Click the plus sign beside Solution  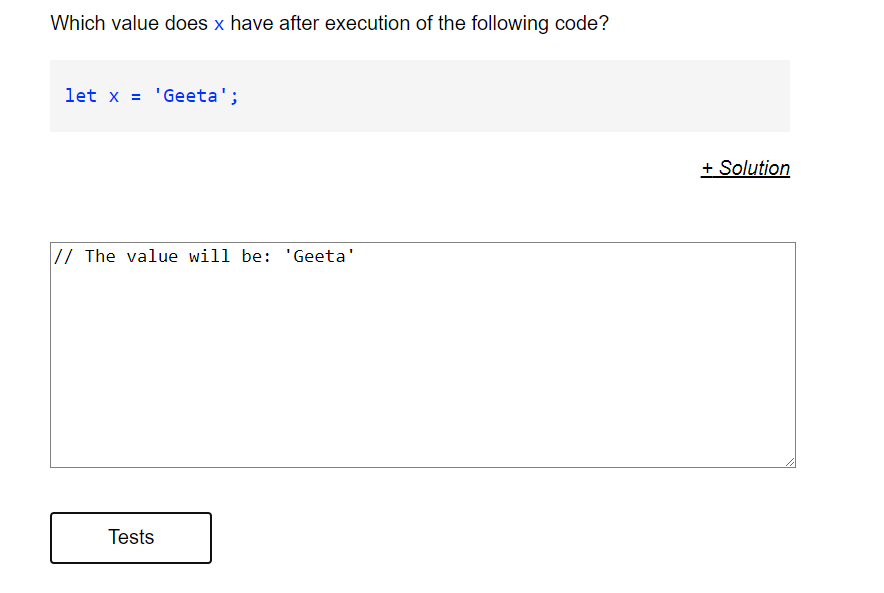(x=707, y=168)
